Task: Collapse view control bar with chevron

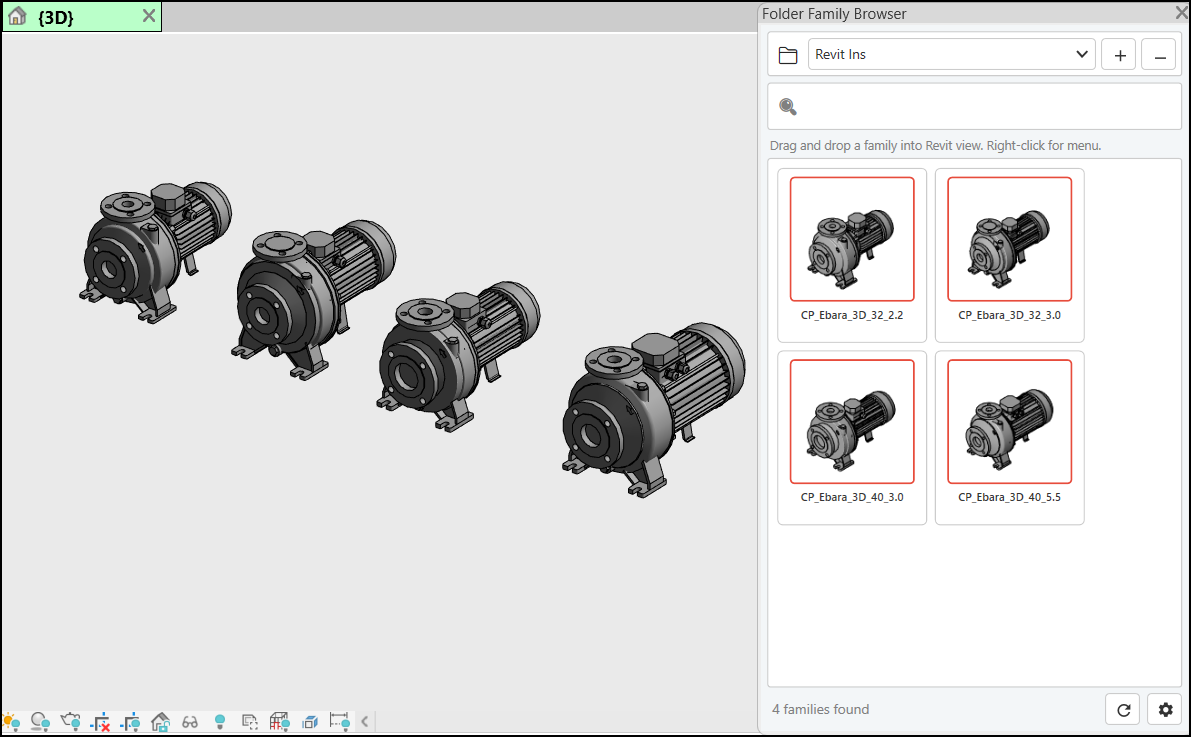Action: coord(365,721)
